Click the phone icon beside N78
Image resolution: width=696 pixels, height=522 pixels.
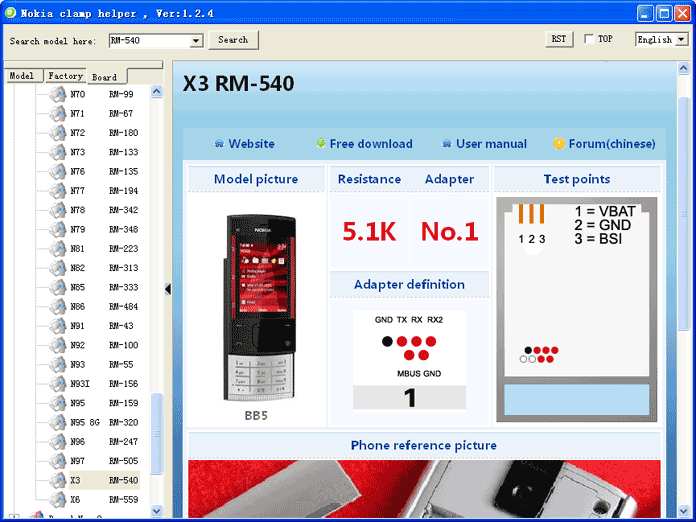(58, 210)
